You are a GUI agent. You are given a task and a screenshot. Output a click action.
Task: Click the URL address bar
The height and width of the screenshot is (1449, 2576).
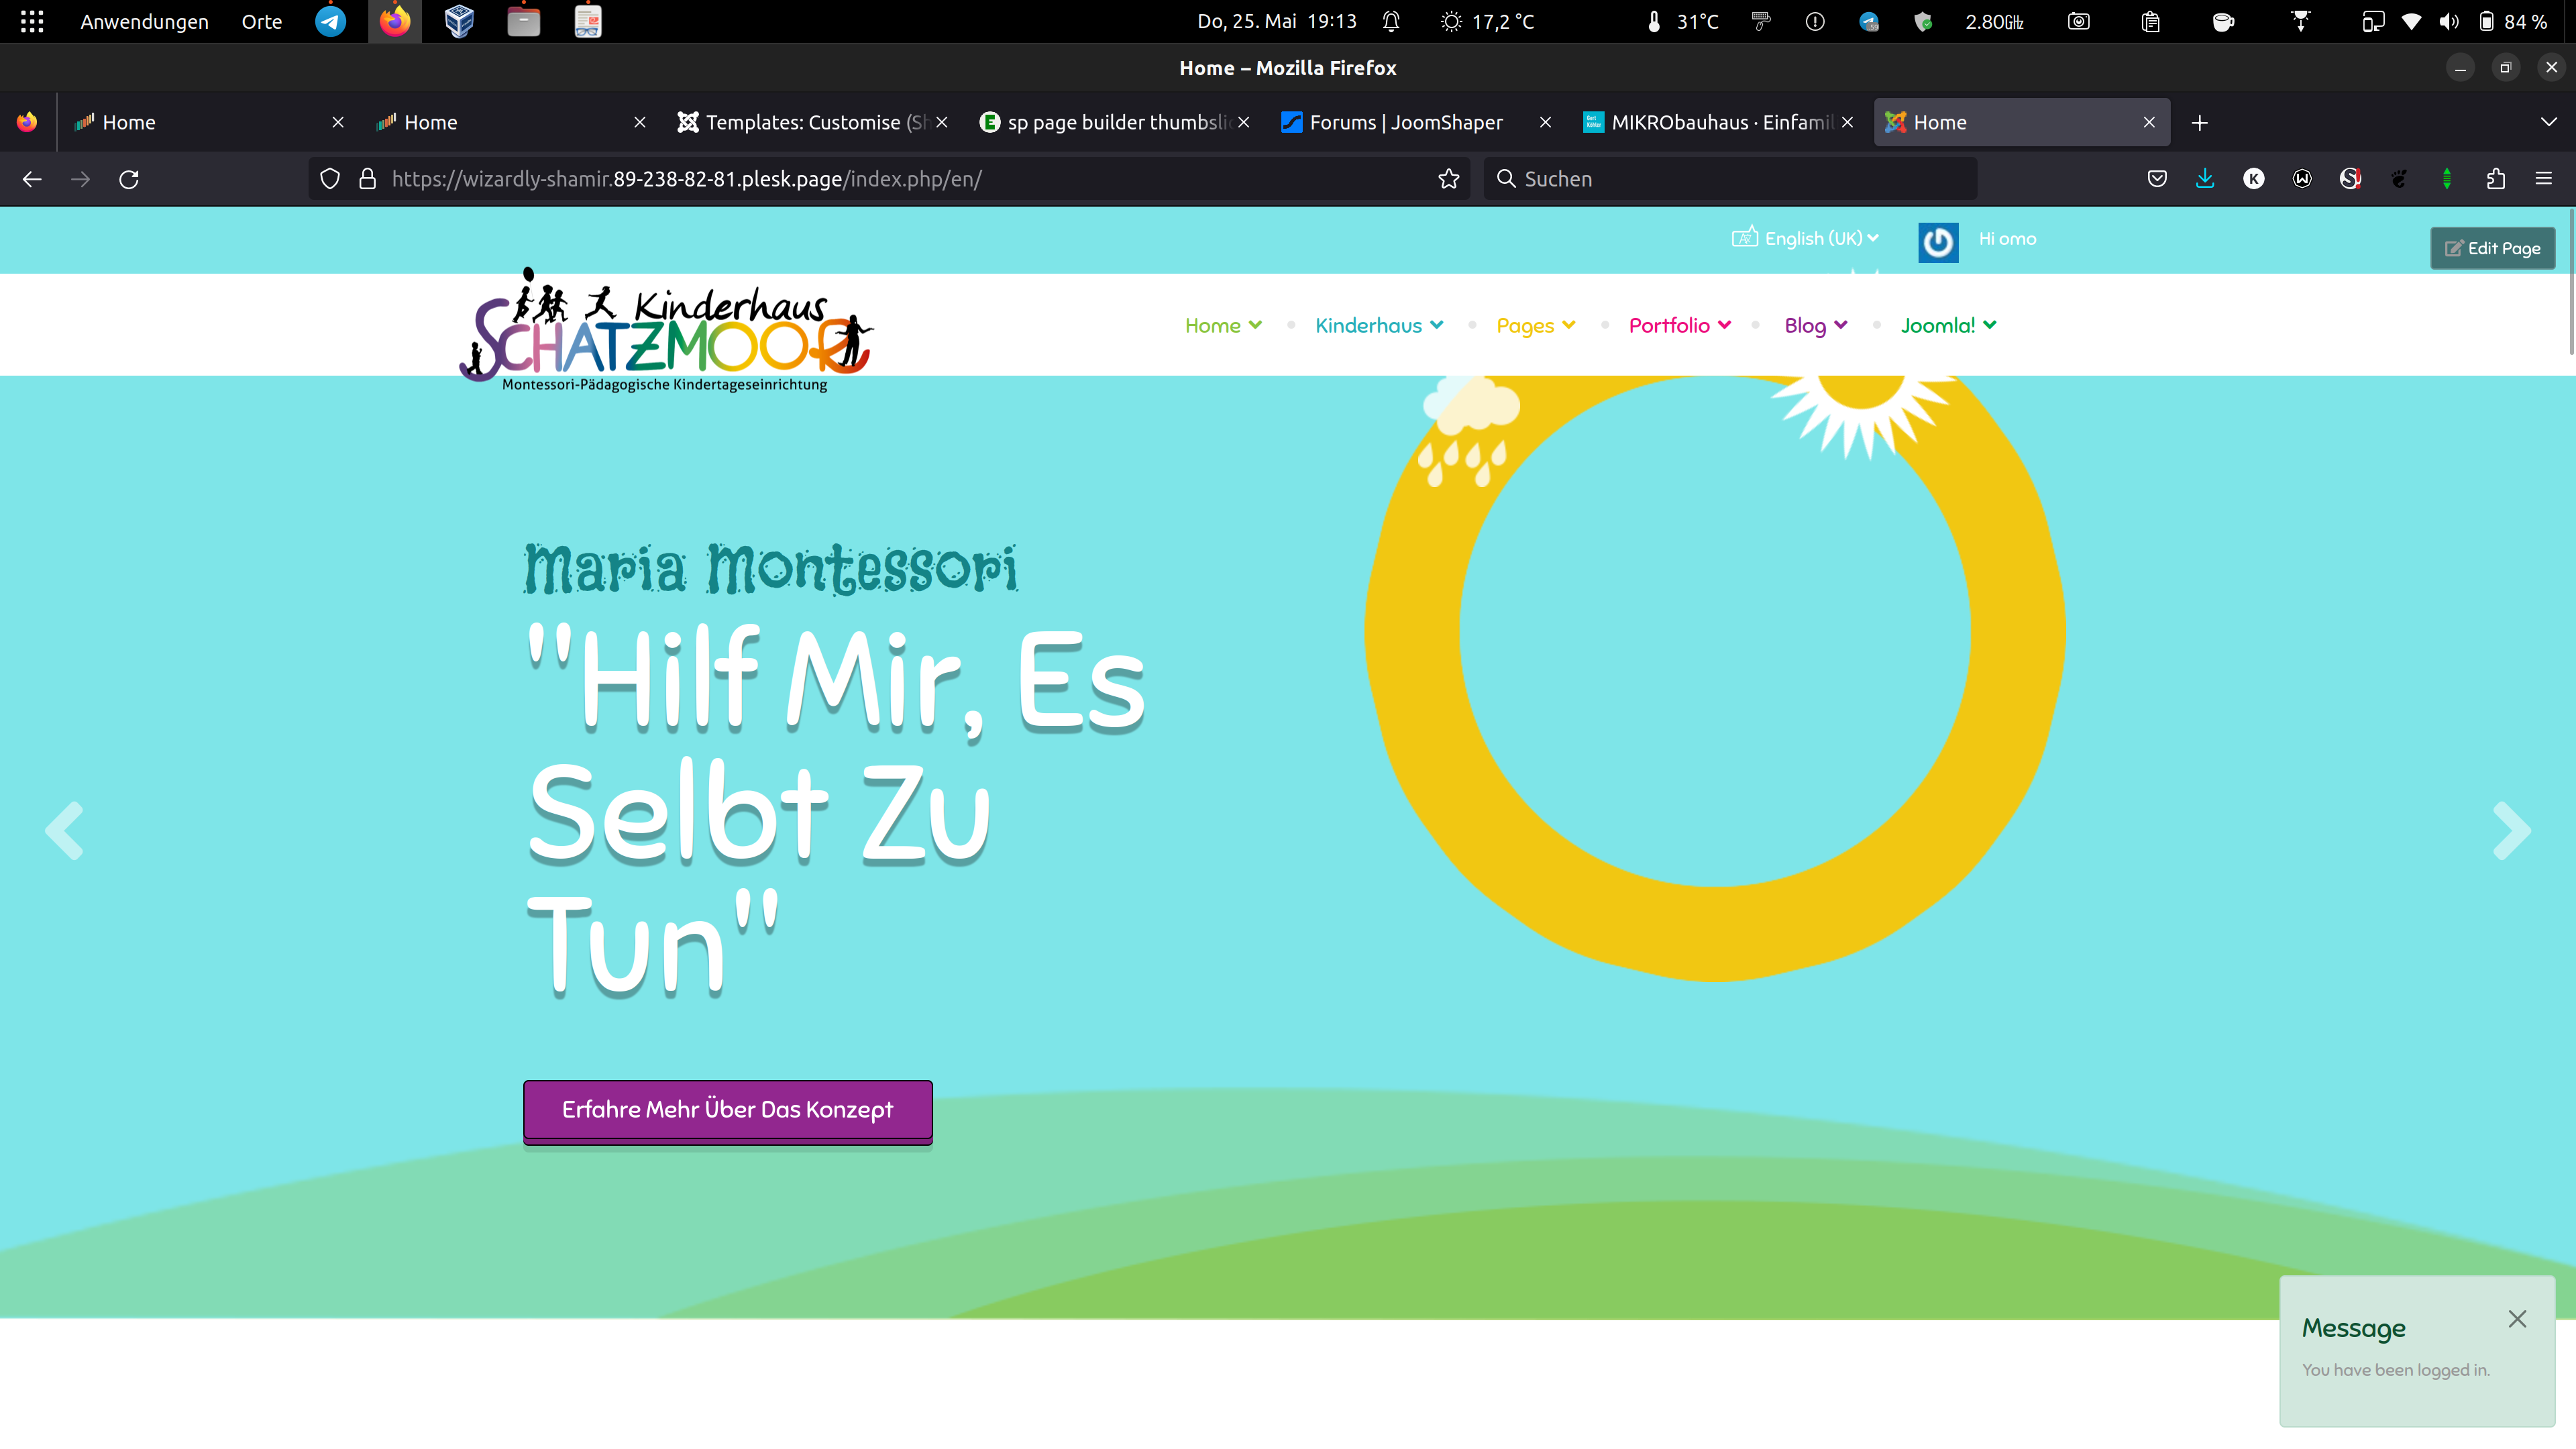(x=888, y=179)
